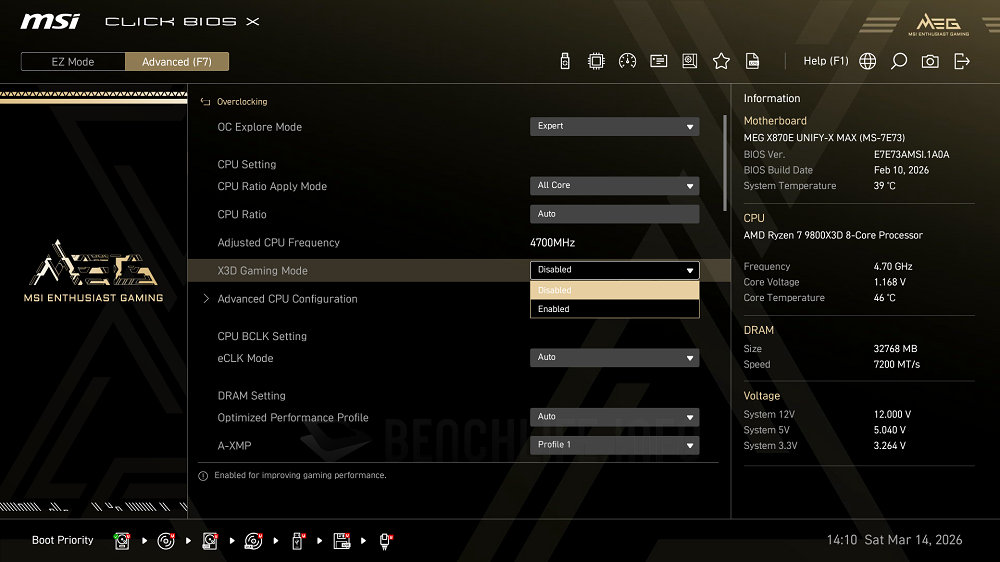Take a screenshot with the camera icon
Image resolution: width=1000 pixels, height=562 pixels.
coord(930,61)
